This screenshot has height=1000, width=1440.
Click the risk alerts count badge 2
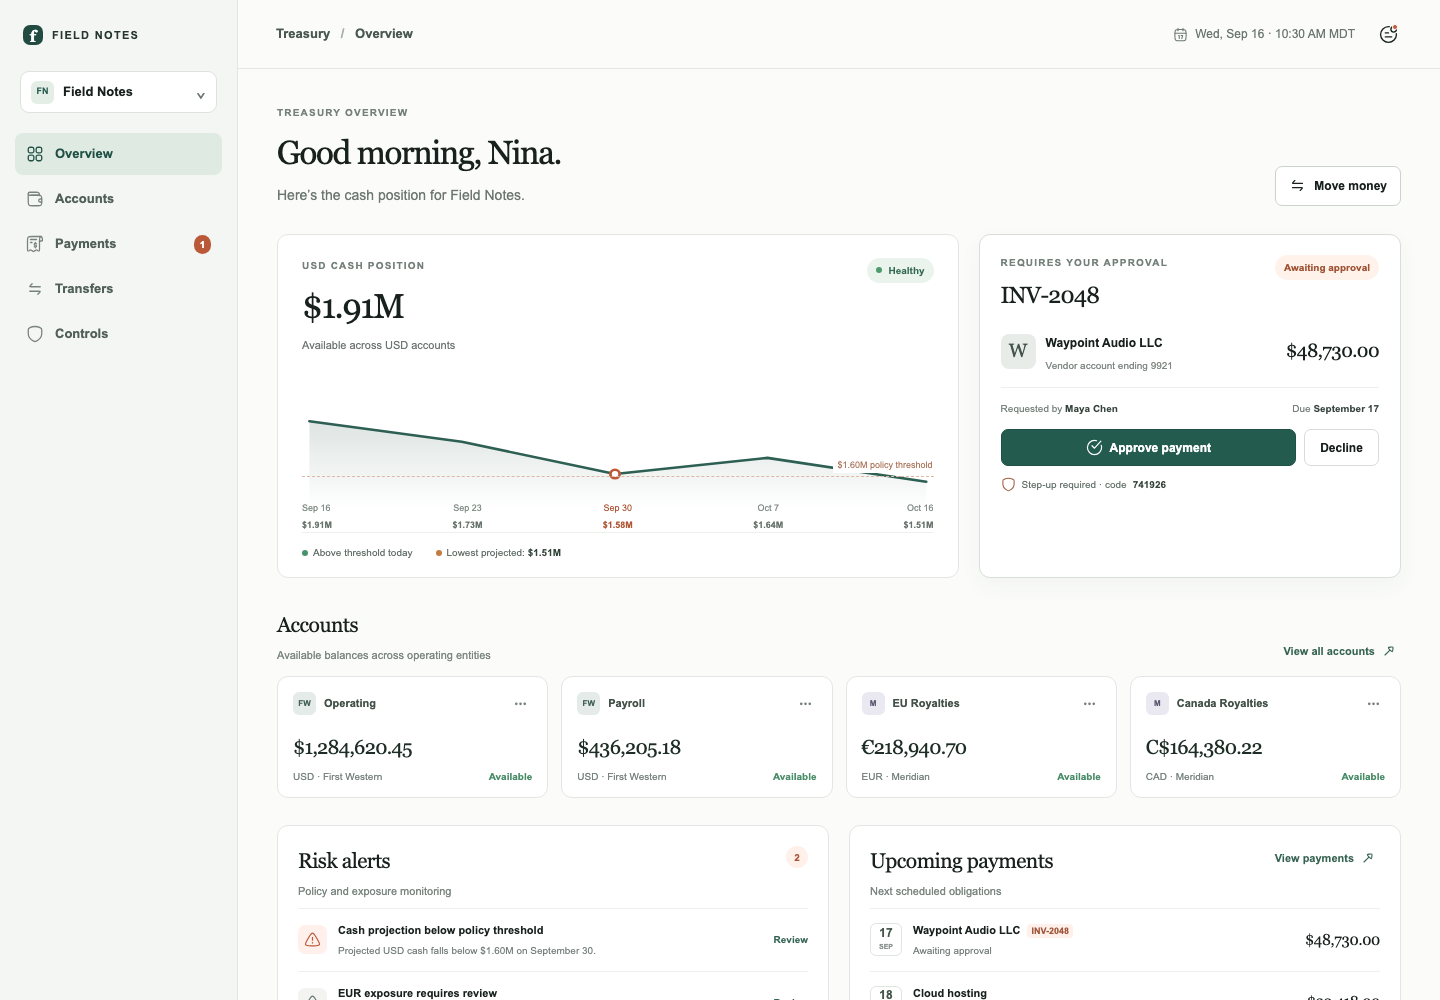coord(797,858)
